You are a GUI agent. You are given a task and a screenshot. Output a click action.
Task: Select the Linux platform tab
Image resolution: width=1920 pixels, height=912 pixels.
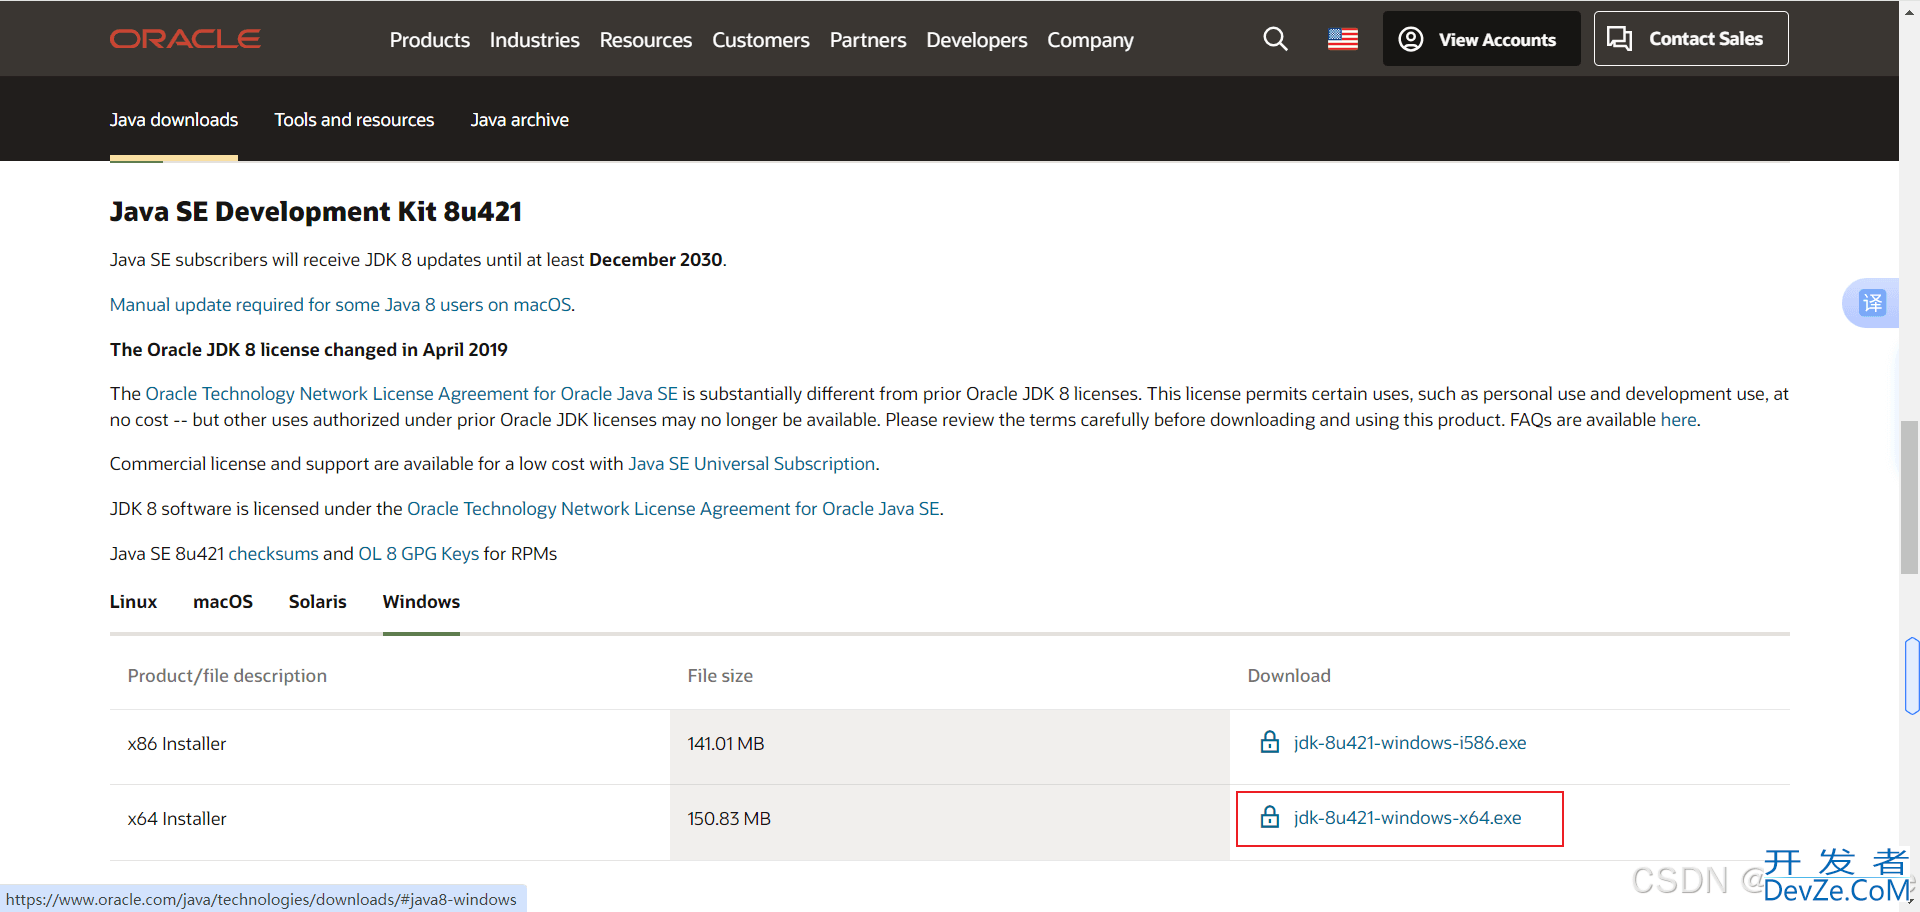133,602
